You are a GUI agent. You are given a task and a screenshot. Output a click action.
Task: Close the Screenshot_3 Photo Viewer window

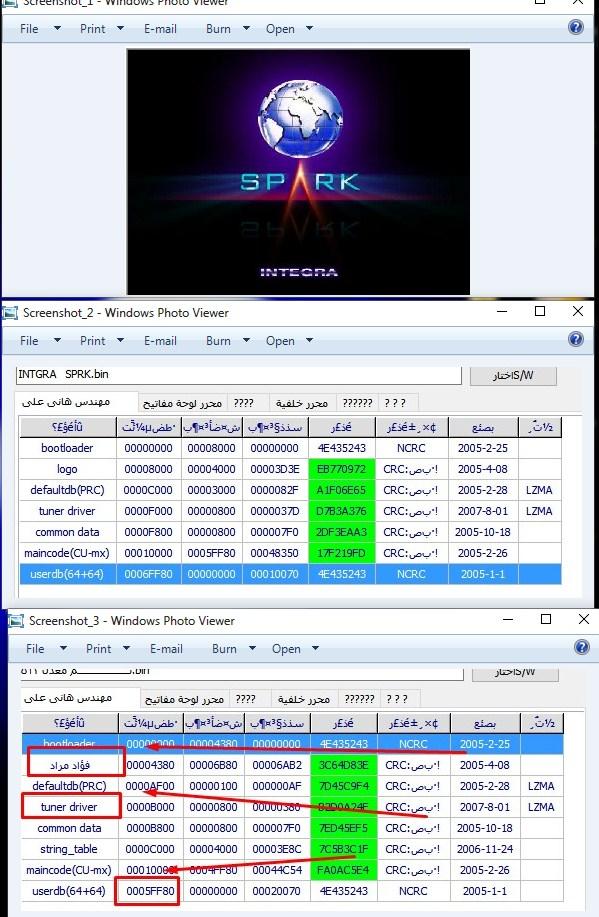pos(583,619)
